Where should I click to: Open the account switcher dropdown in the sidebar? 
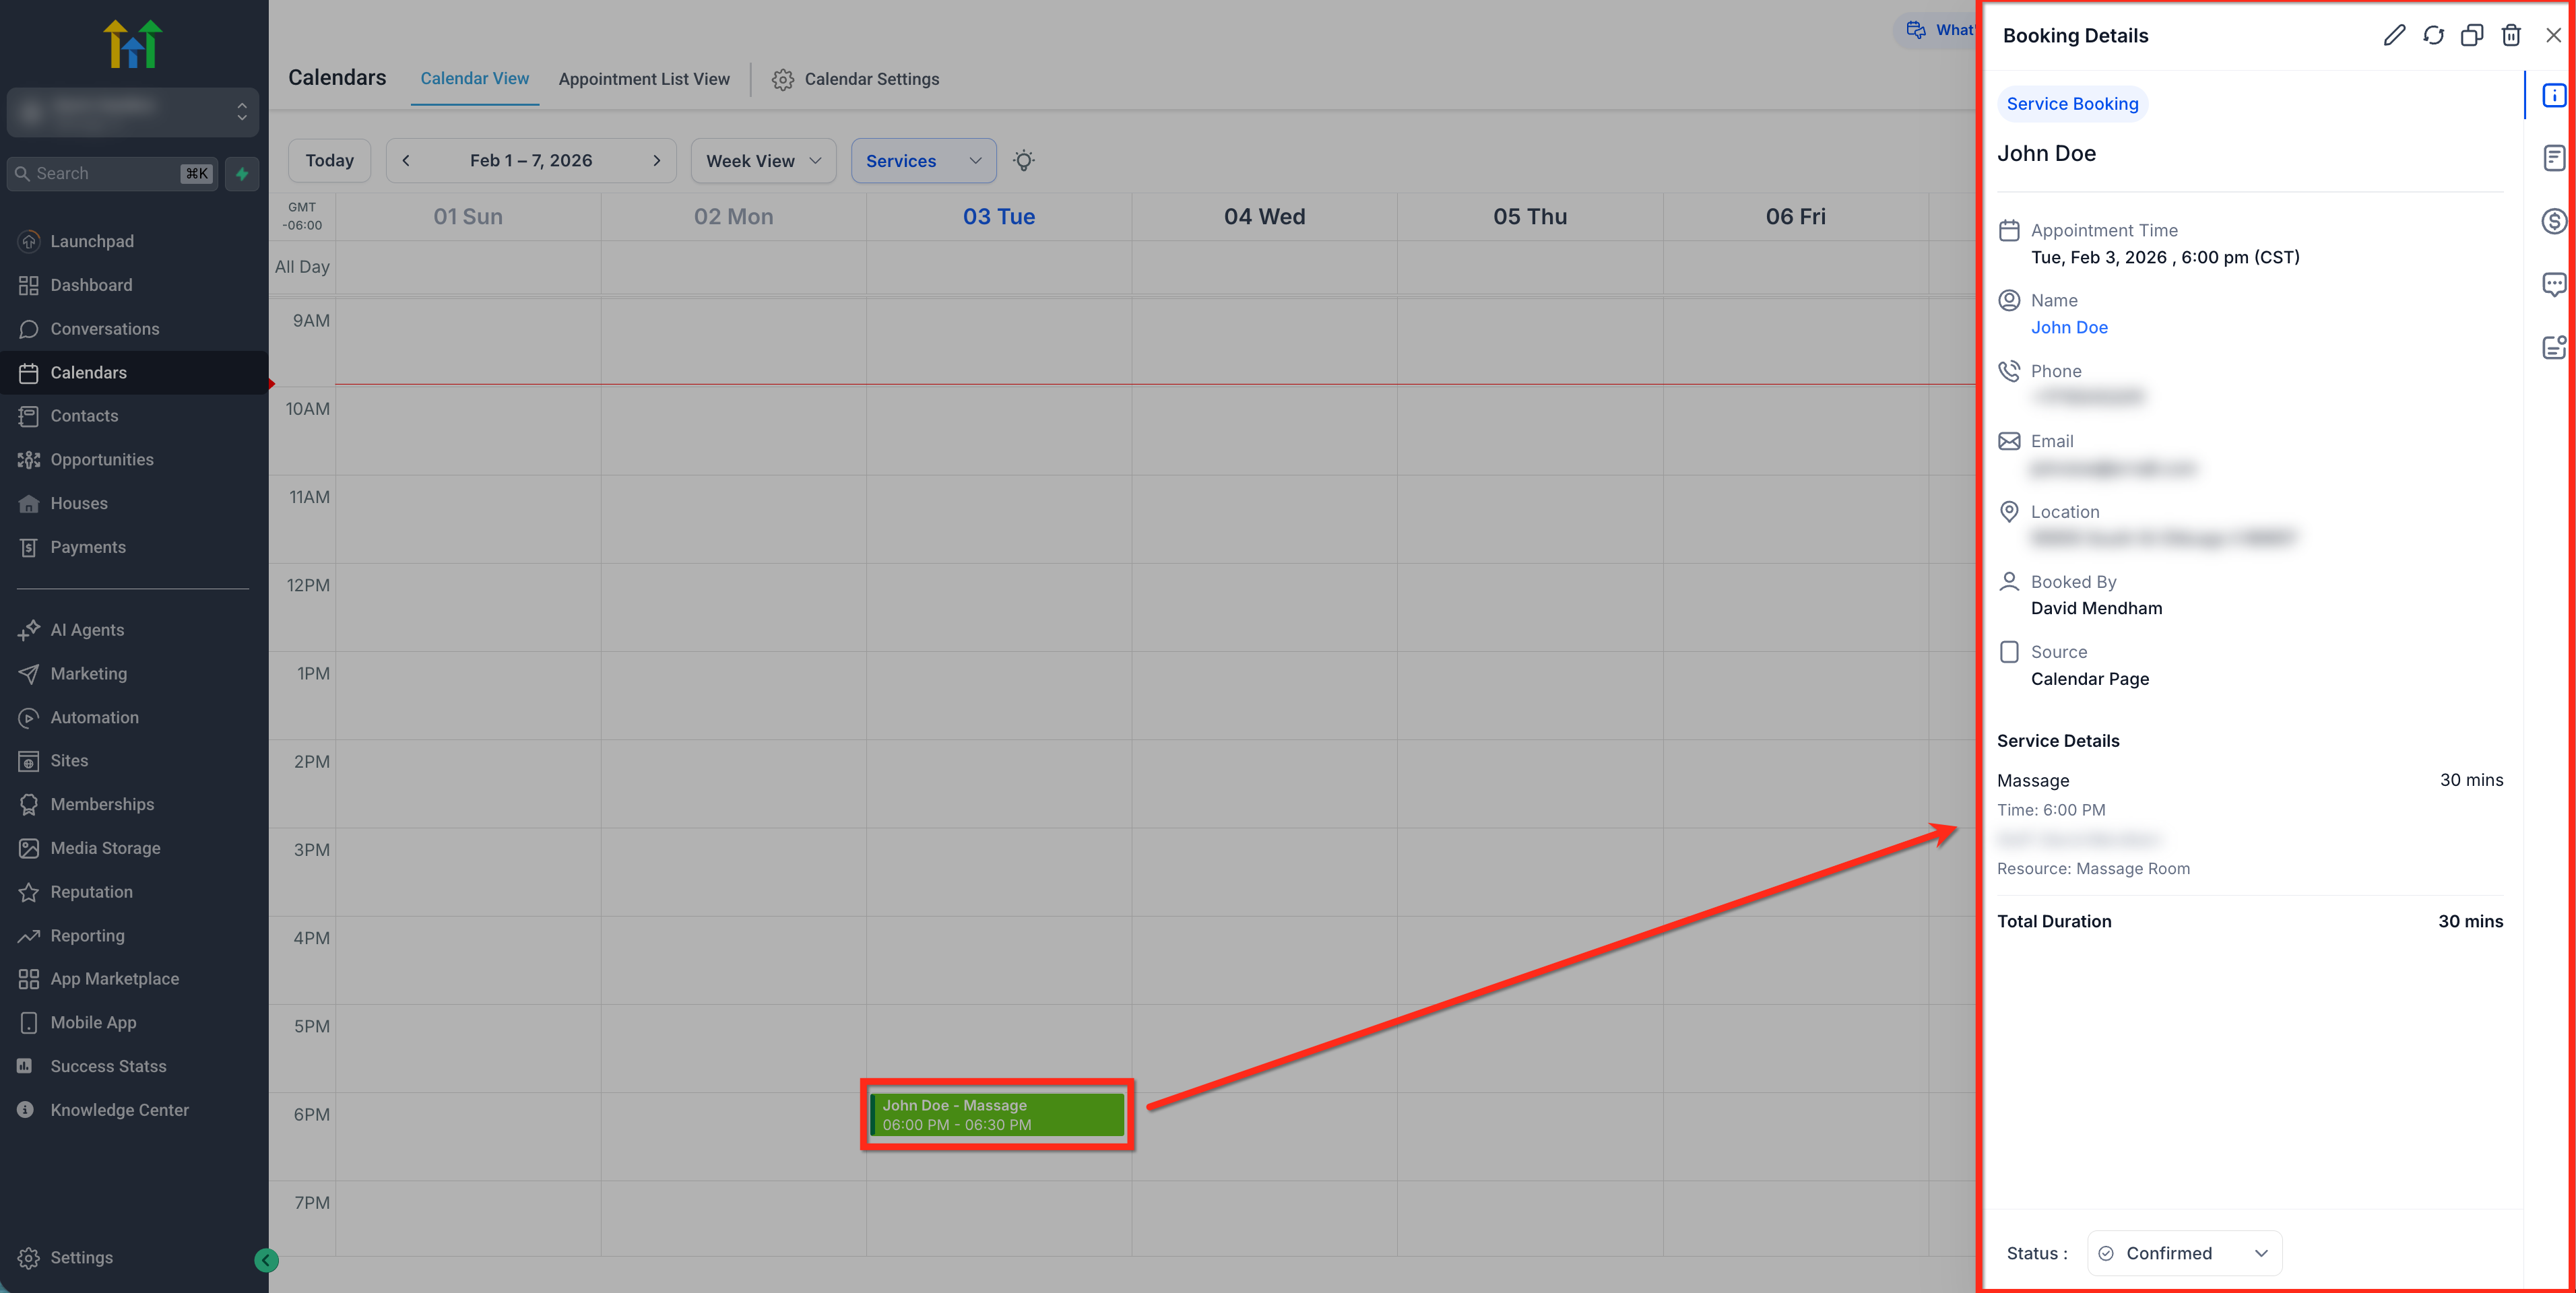133,111
